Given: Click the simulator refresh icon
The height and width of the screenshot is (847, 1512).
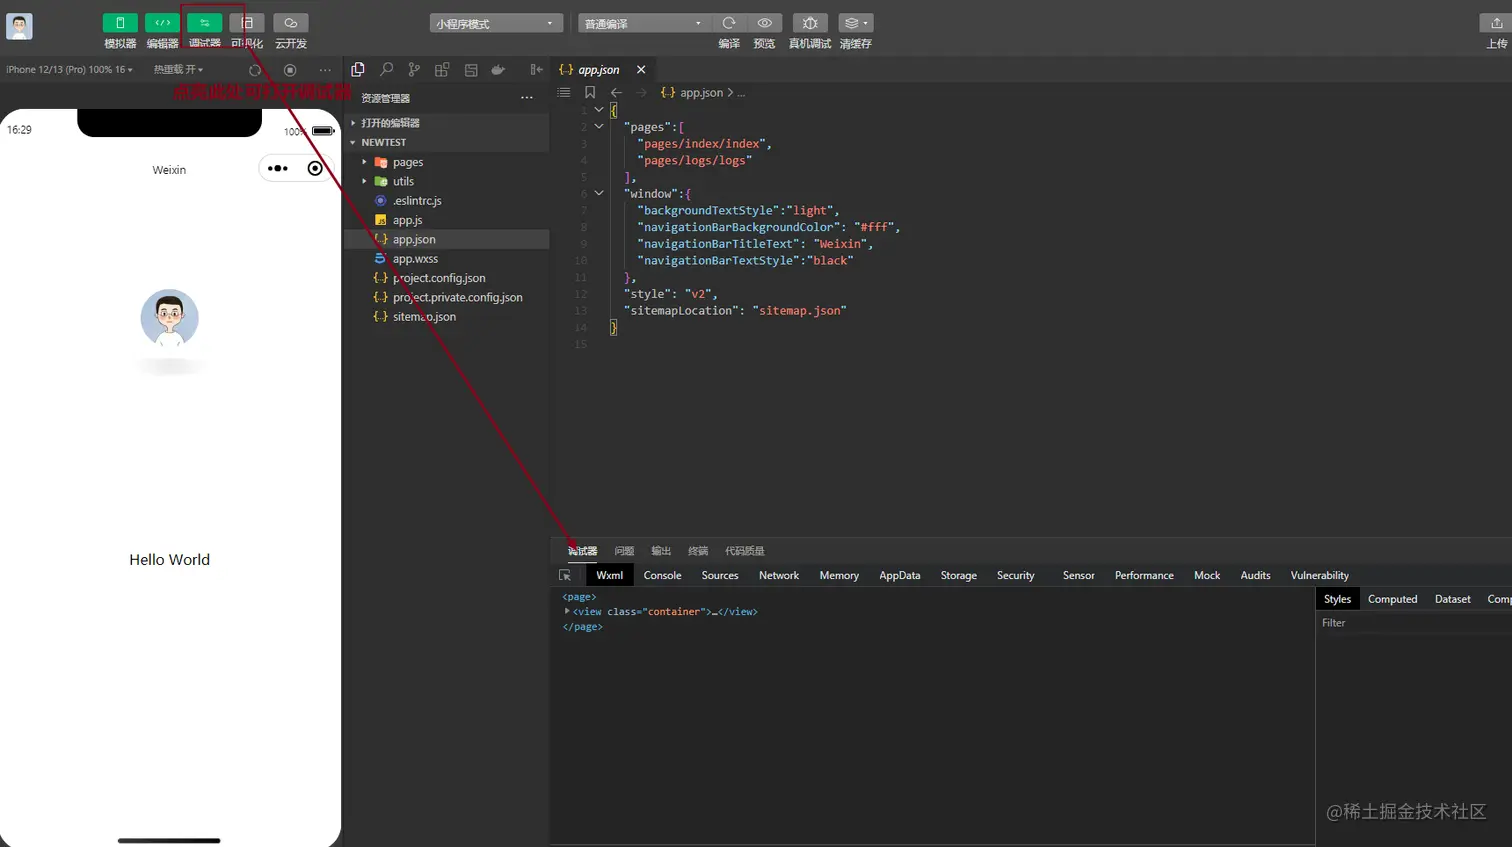Looking at the screenshot, I should [255, 70].
